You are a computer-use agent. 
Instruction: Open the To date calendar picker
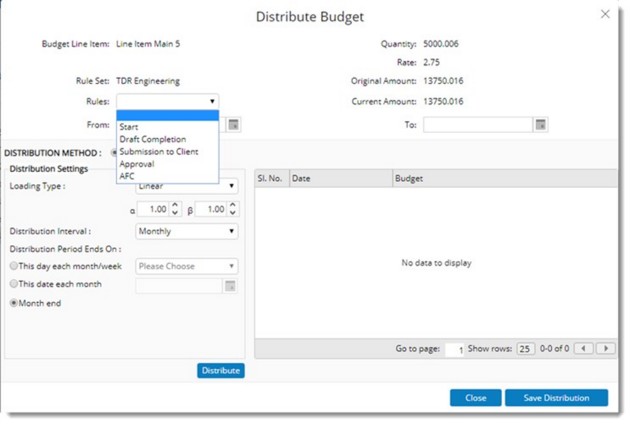(540, 125)
